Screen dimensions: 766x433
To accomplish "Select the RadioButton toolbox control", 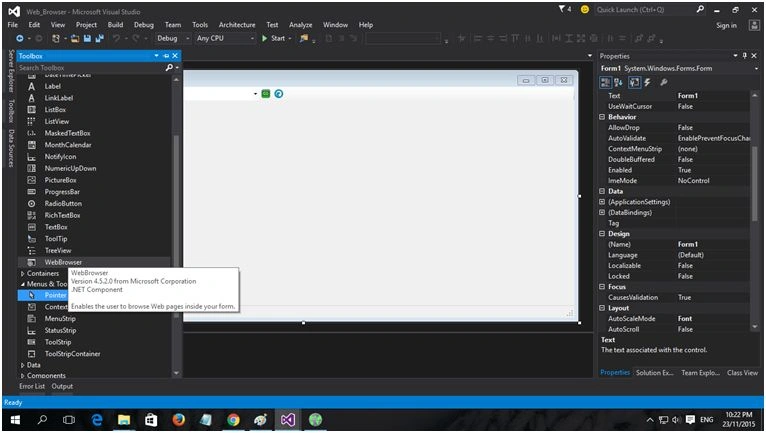I will click(x=63, y=203).
